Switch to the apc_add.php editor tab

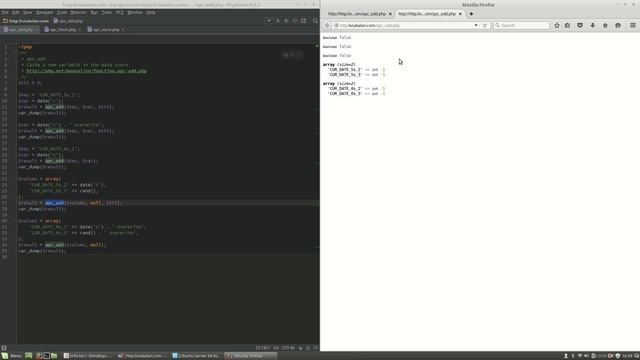pos(19,30)
